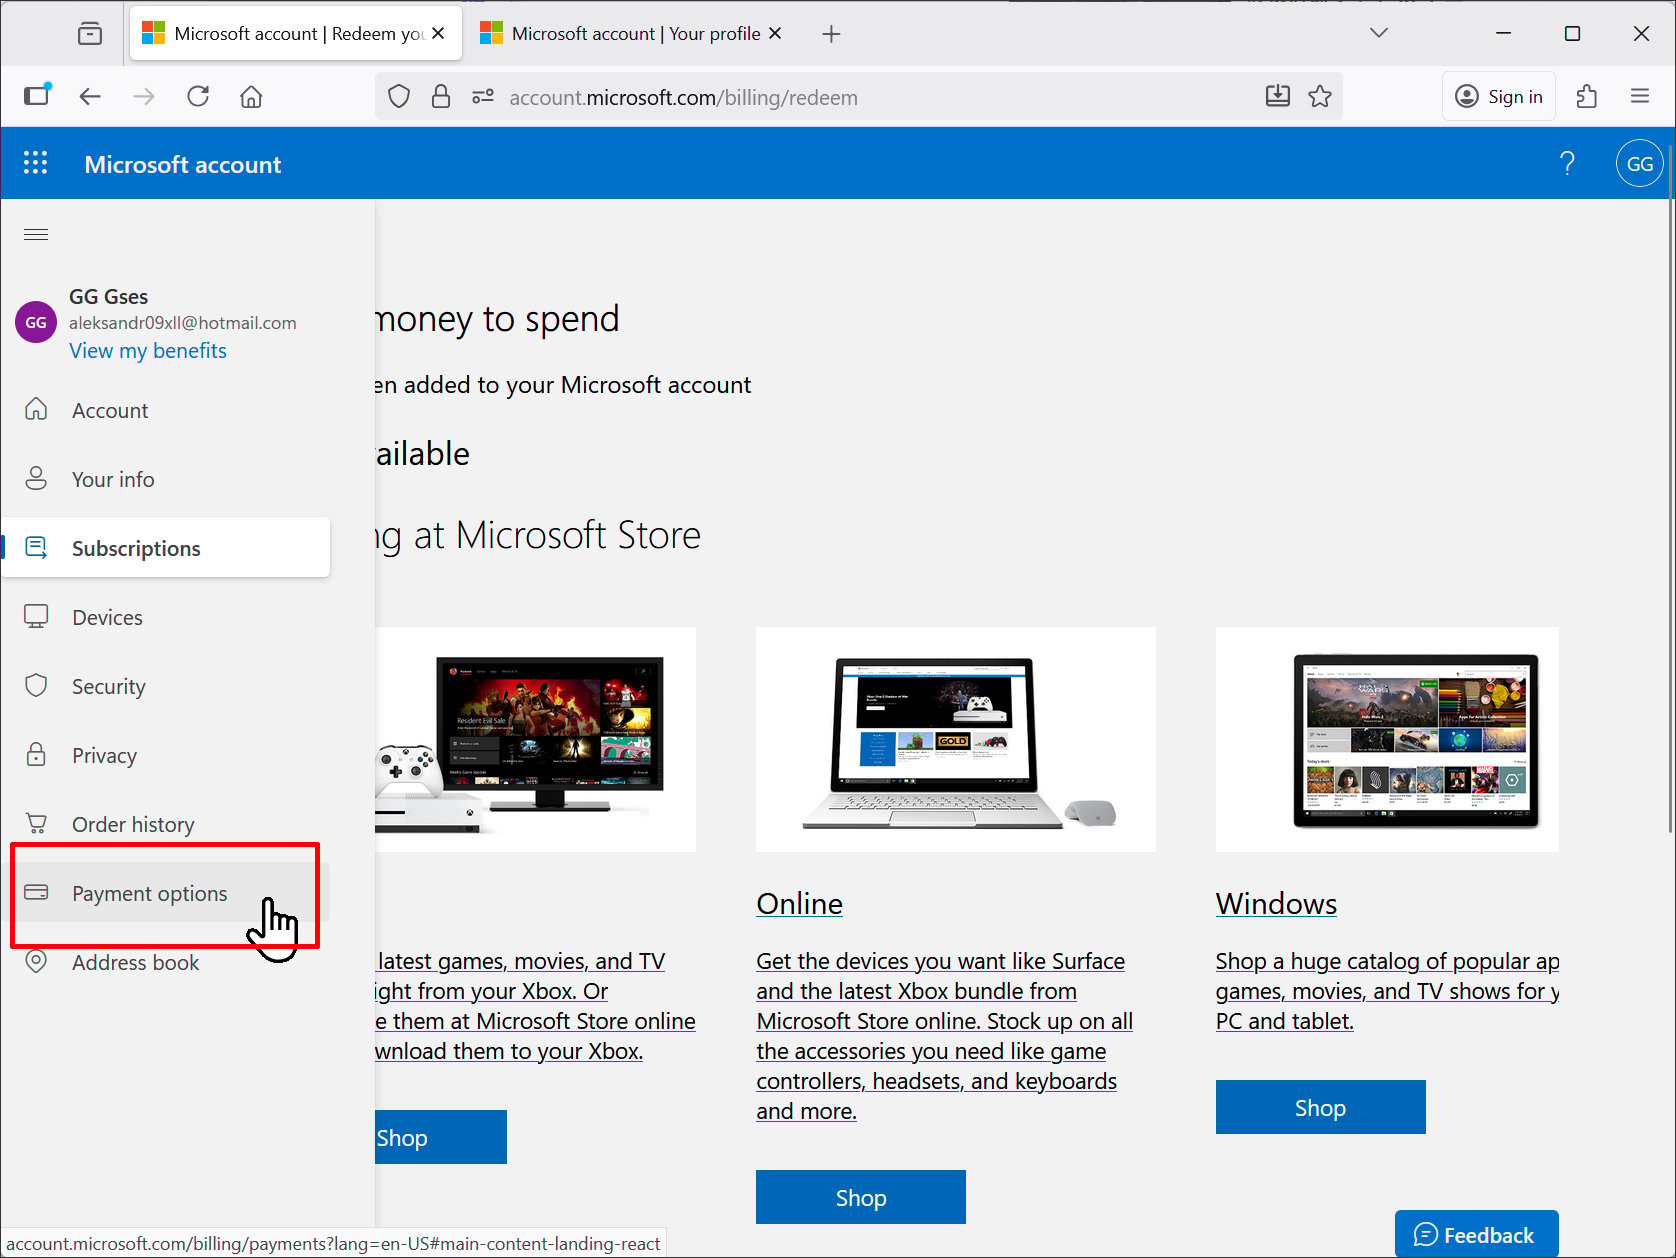1676x1258 pixels.
Task: Click the new container tab icon left of back arrow
Action: [x=37, y=95]
